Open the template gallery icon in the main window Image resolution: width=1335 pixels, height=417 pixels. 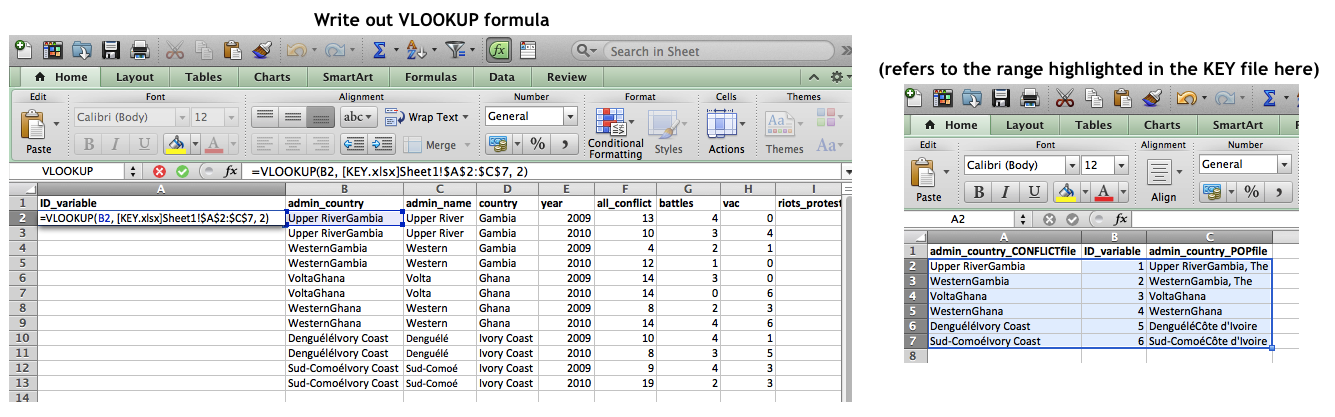click(x=52, y=50)
